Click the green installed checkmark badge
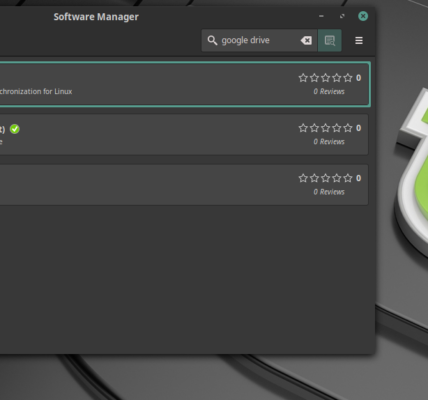This screenshot has height=400, width=428. (15, 129)
